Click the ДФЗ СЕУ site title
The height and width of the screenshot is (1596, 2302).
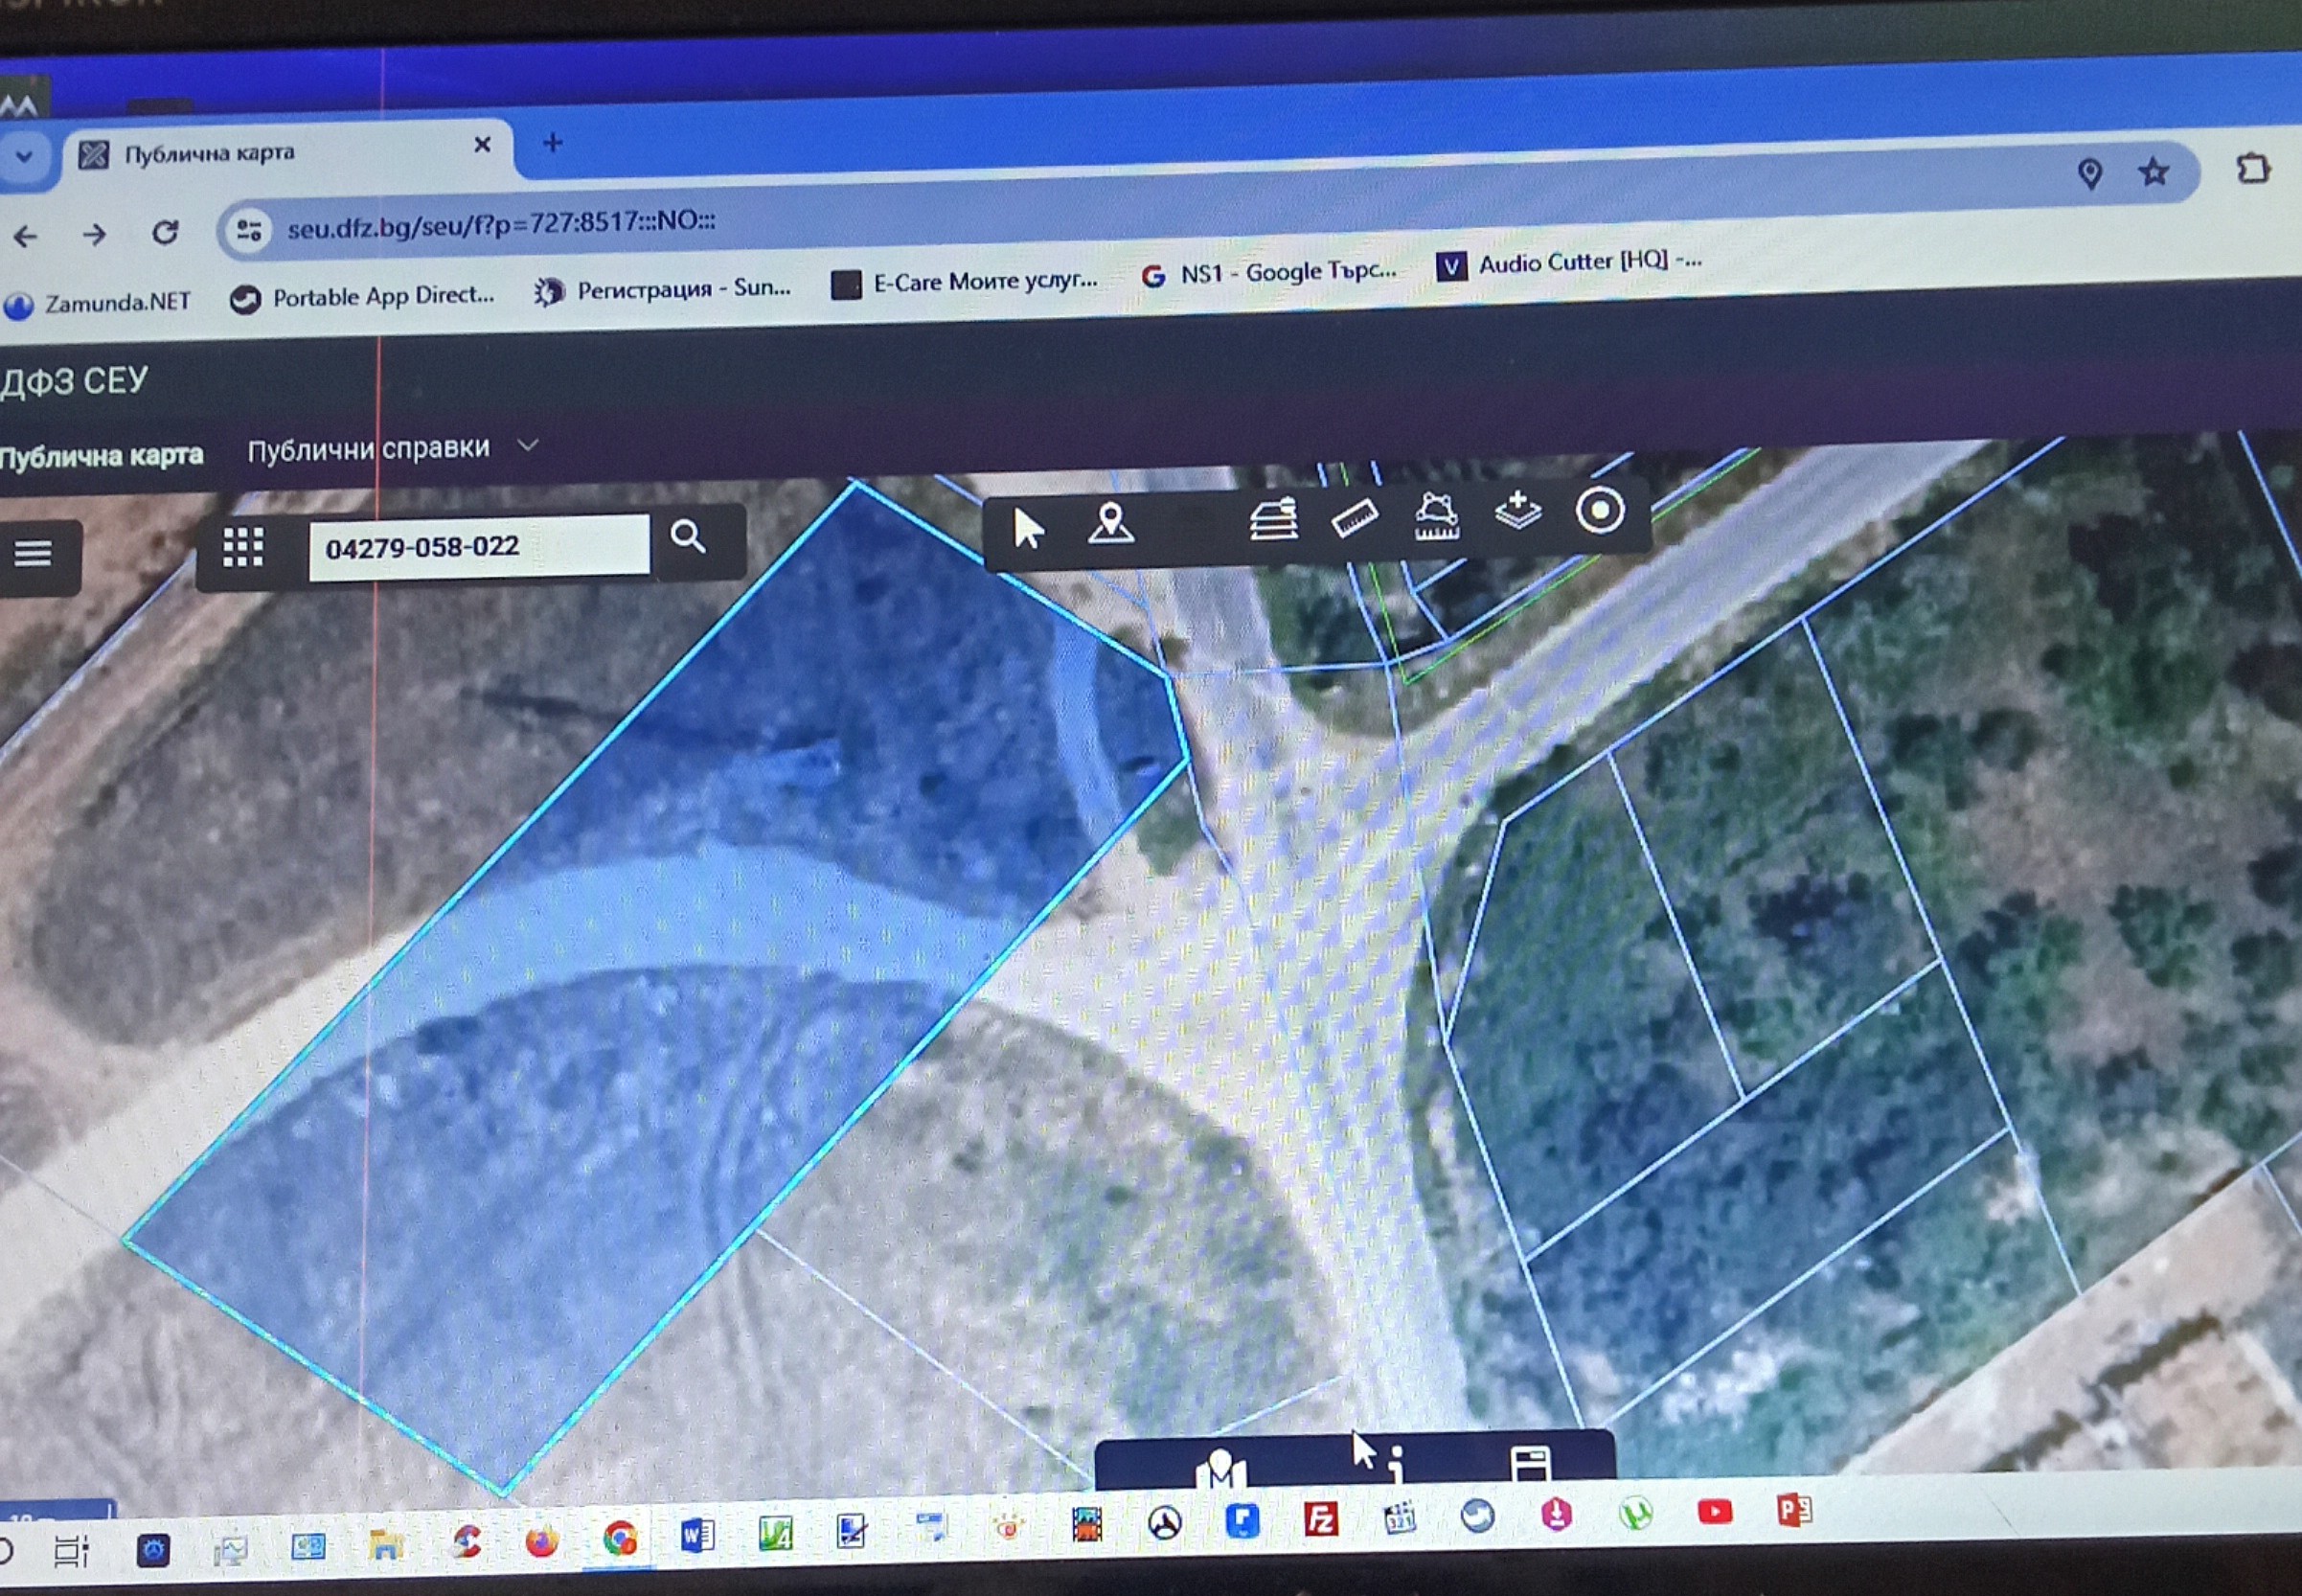pyautogui.click(x=74, y=381)
